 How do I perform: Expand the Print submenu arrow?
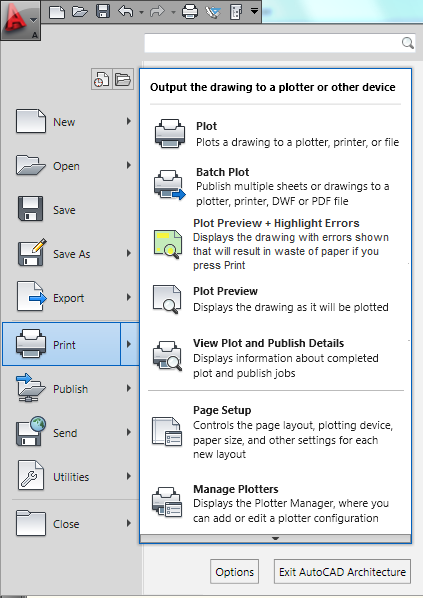tap(130, 344)
